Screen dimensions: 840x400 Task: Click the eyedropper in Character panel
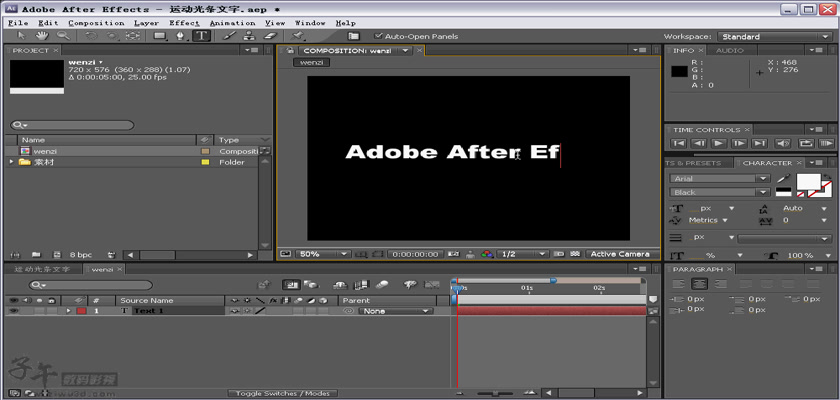pyautogui.click(x=783, y=178)
